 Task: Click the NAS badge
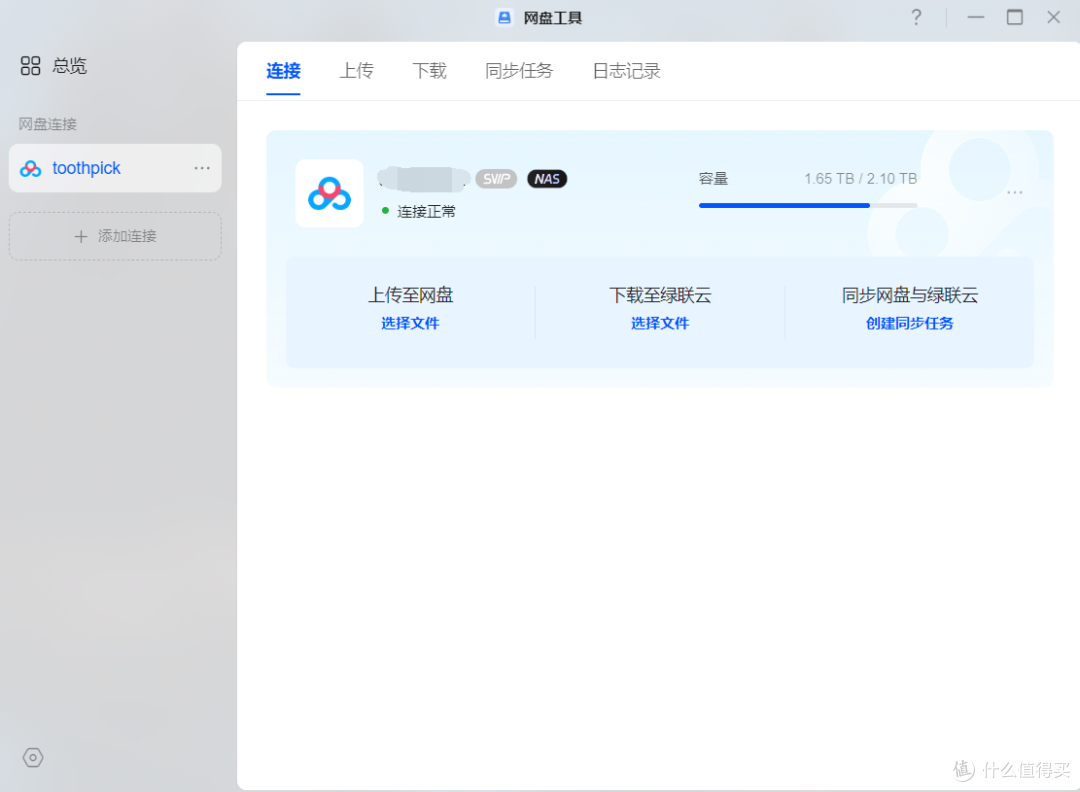point(547,179)
